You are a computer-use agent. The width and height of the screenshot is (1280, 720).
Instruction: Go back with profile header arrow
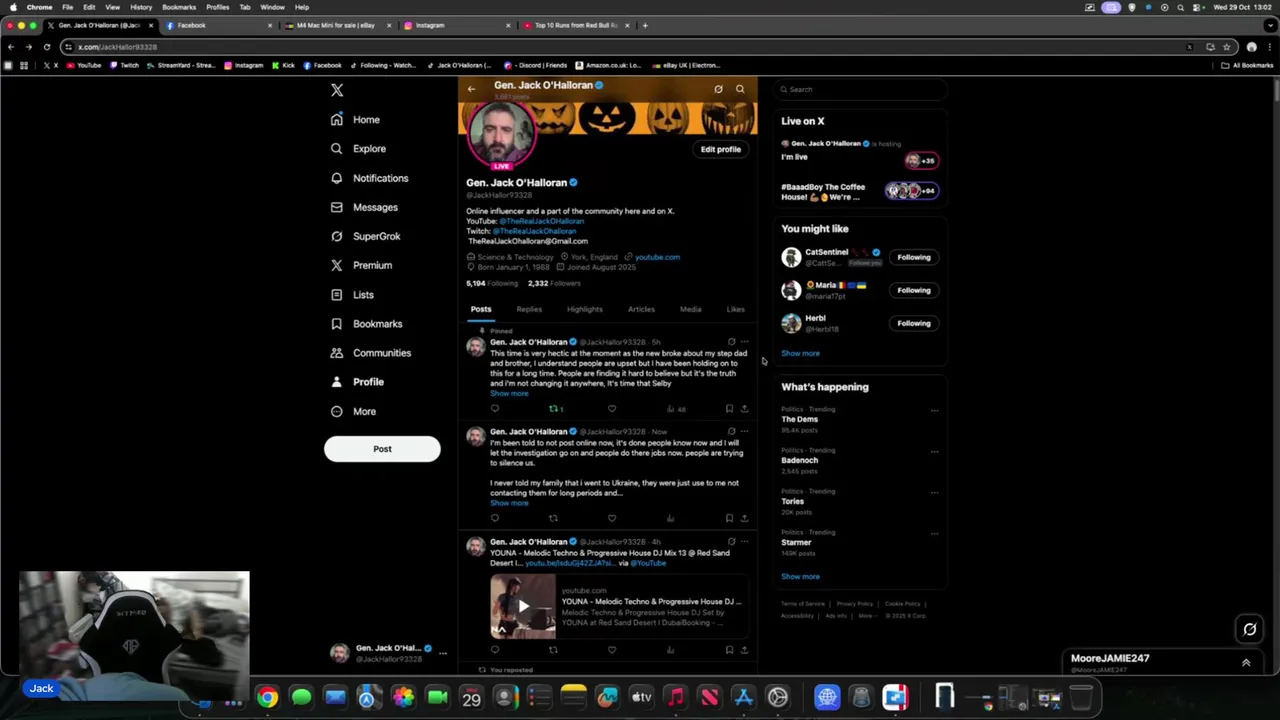471,89
